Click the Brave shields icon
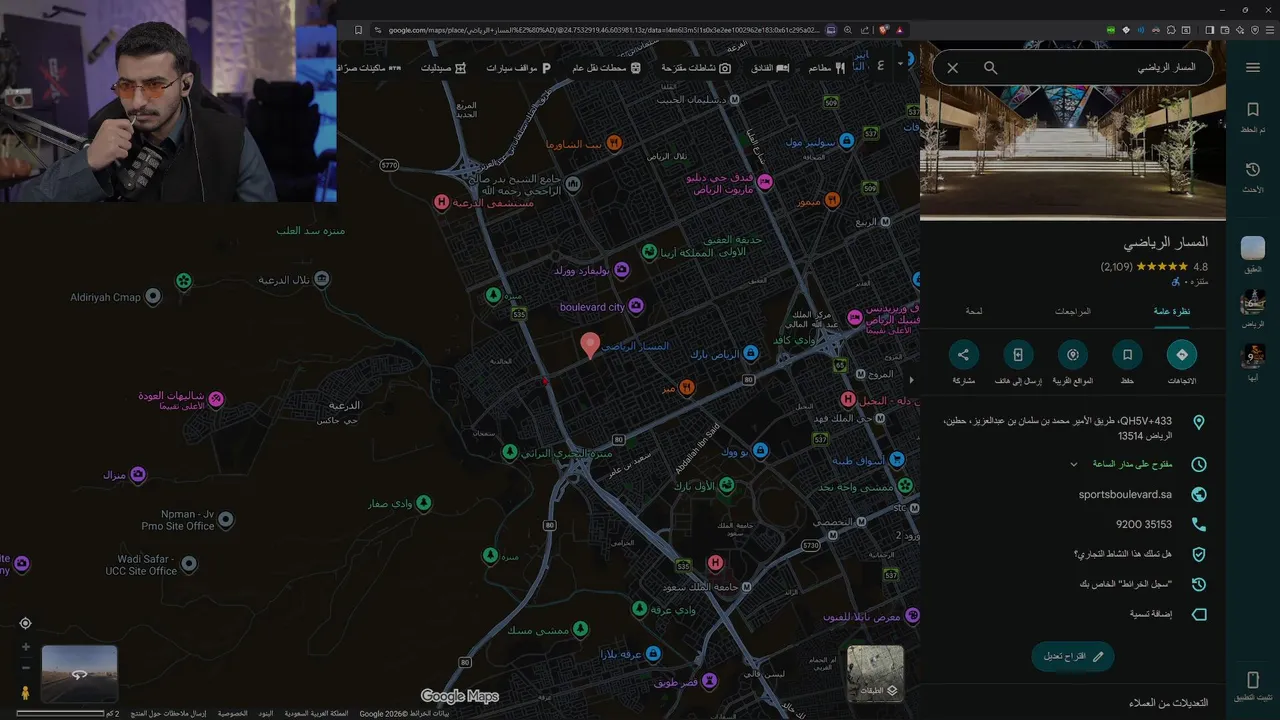1280x720 pixels. (x=884, y=30)
